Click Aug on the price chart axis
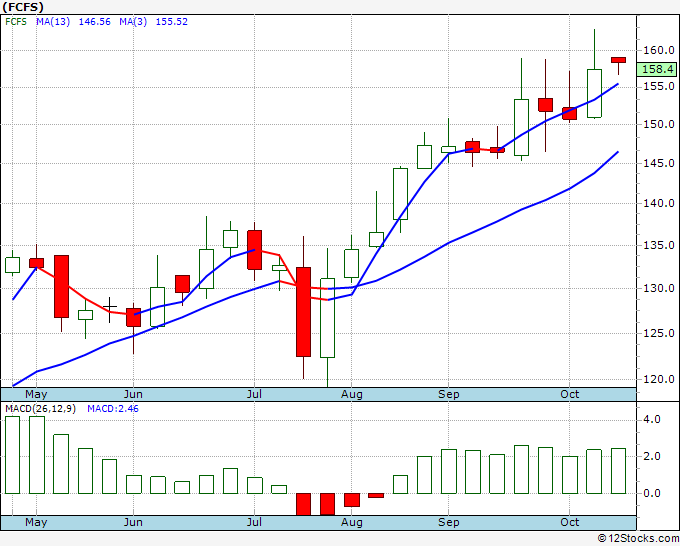This screenshot has width=680, height=546. 352,394
